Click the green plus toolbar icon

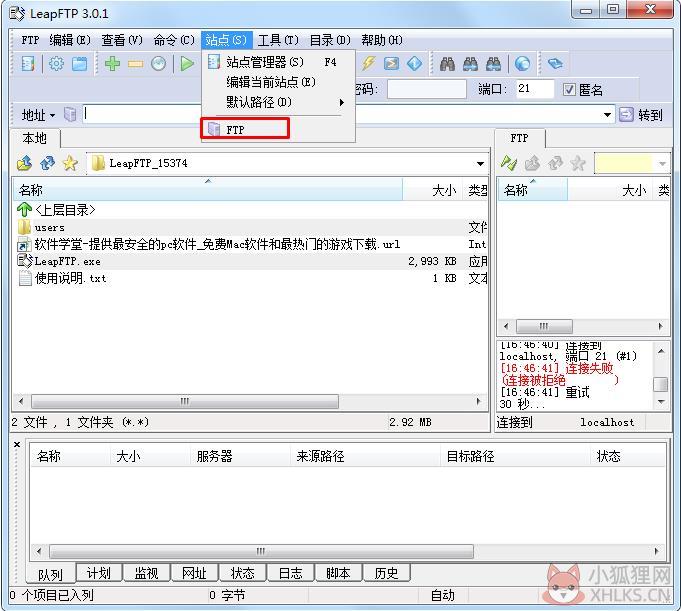112,64
